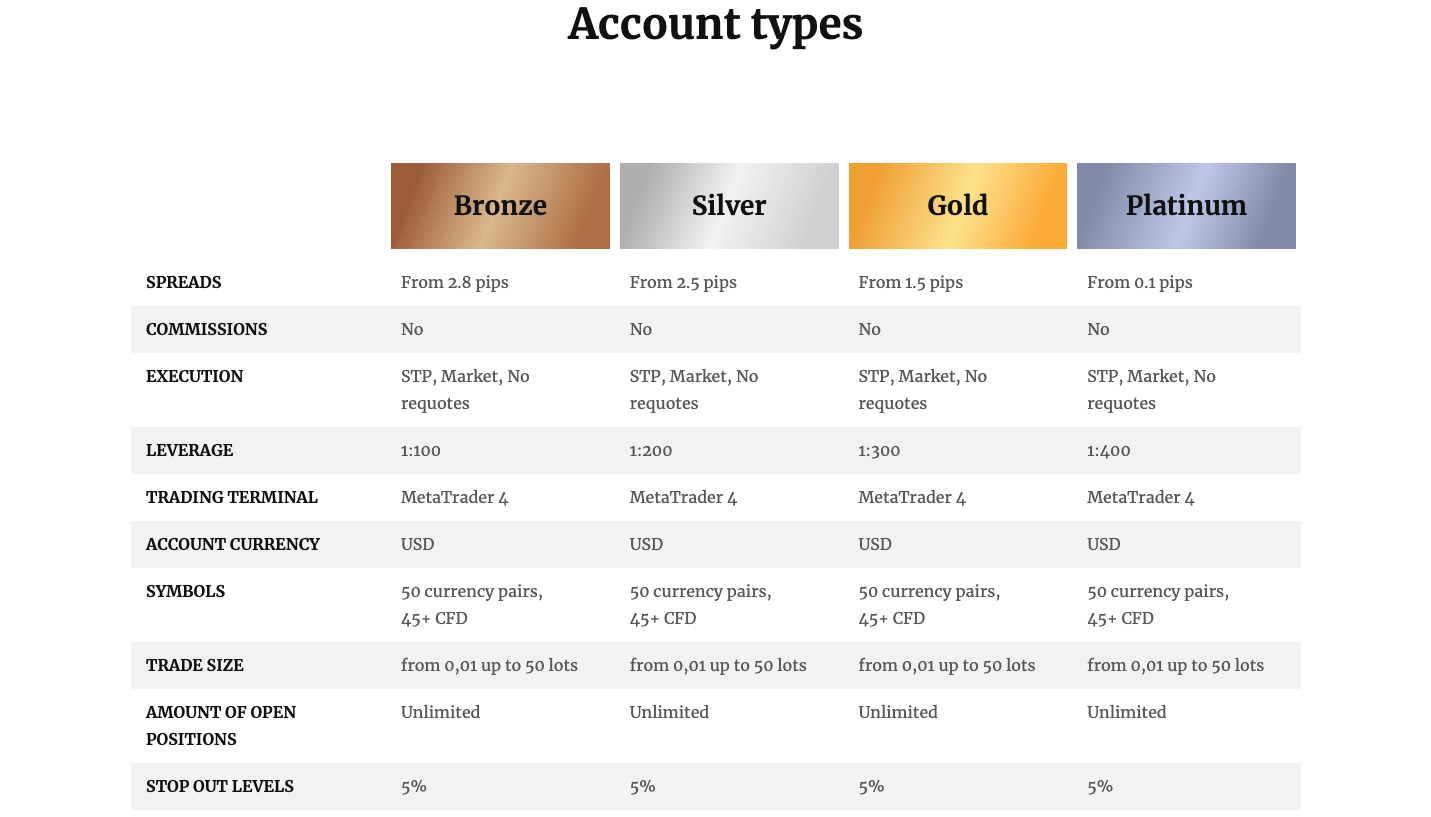Image resolution: width=1431 pixels, height=817 pixels.
Task: Click the Account types heading
Action: coord(715,24)
